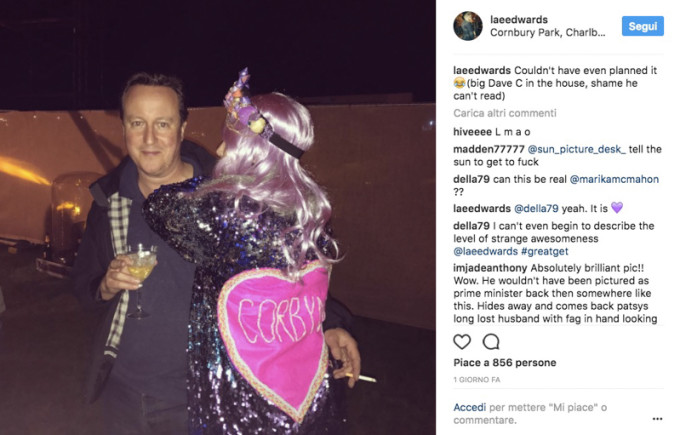Open the @sun_picture_desk_ mention

[576, 149]
